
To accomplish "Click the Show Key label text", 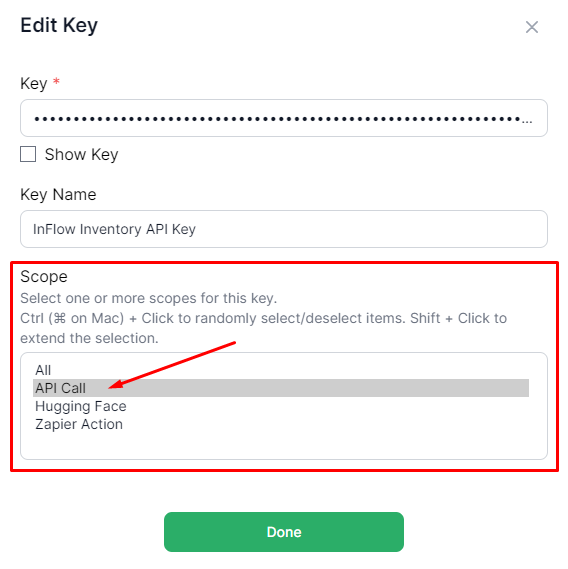I will click(81, 155).
